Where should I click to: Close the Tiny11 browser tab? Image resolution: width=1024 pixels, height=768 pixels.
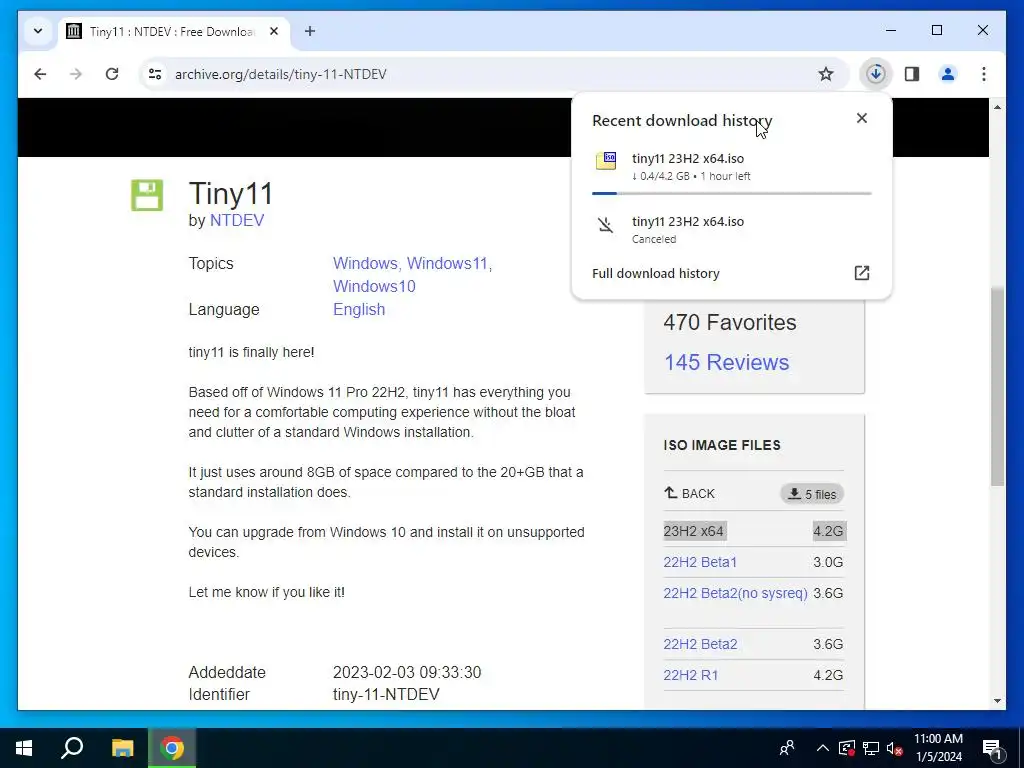click(274, 31)
